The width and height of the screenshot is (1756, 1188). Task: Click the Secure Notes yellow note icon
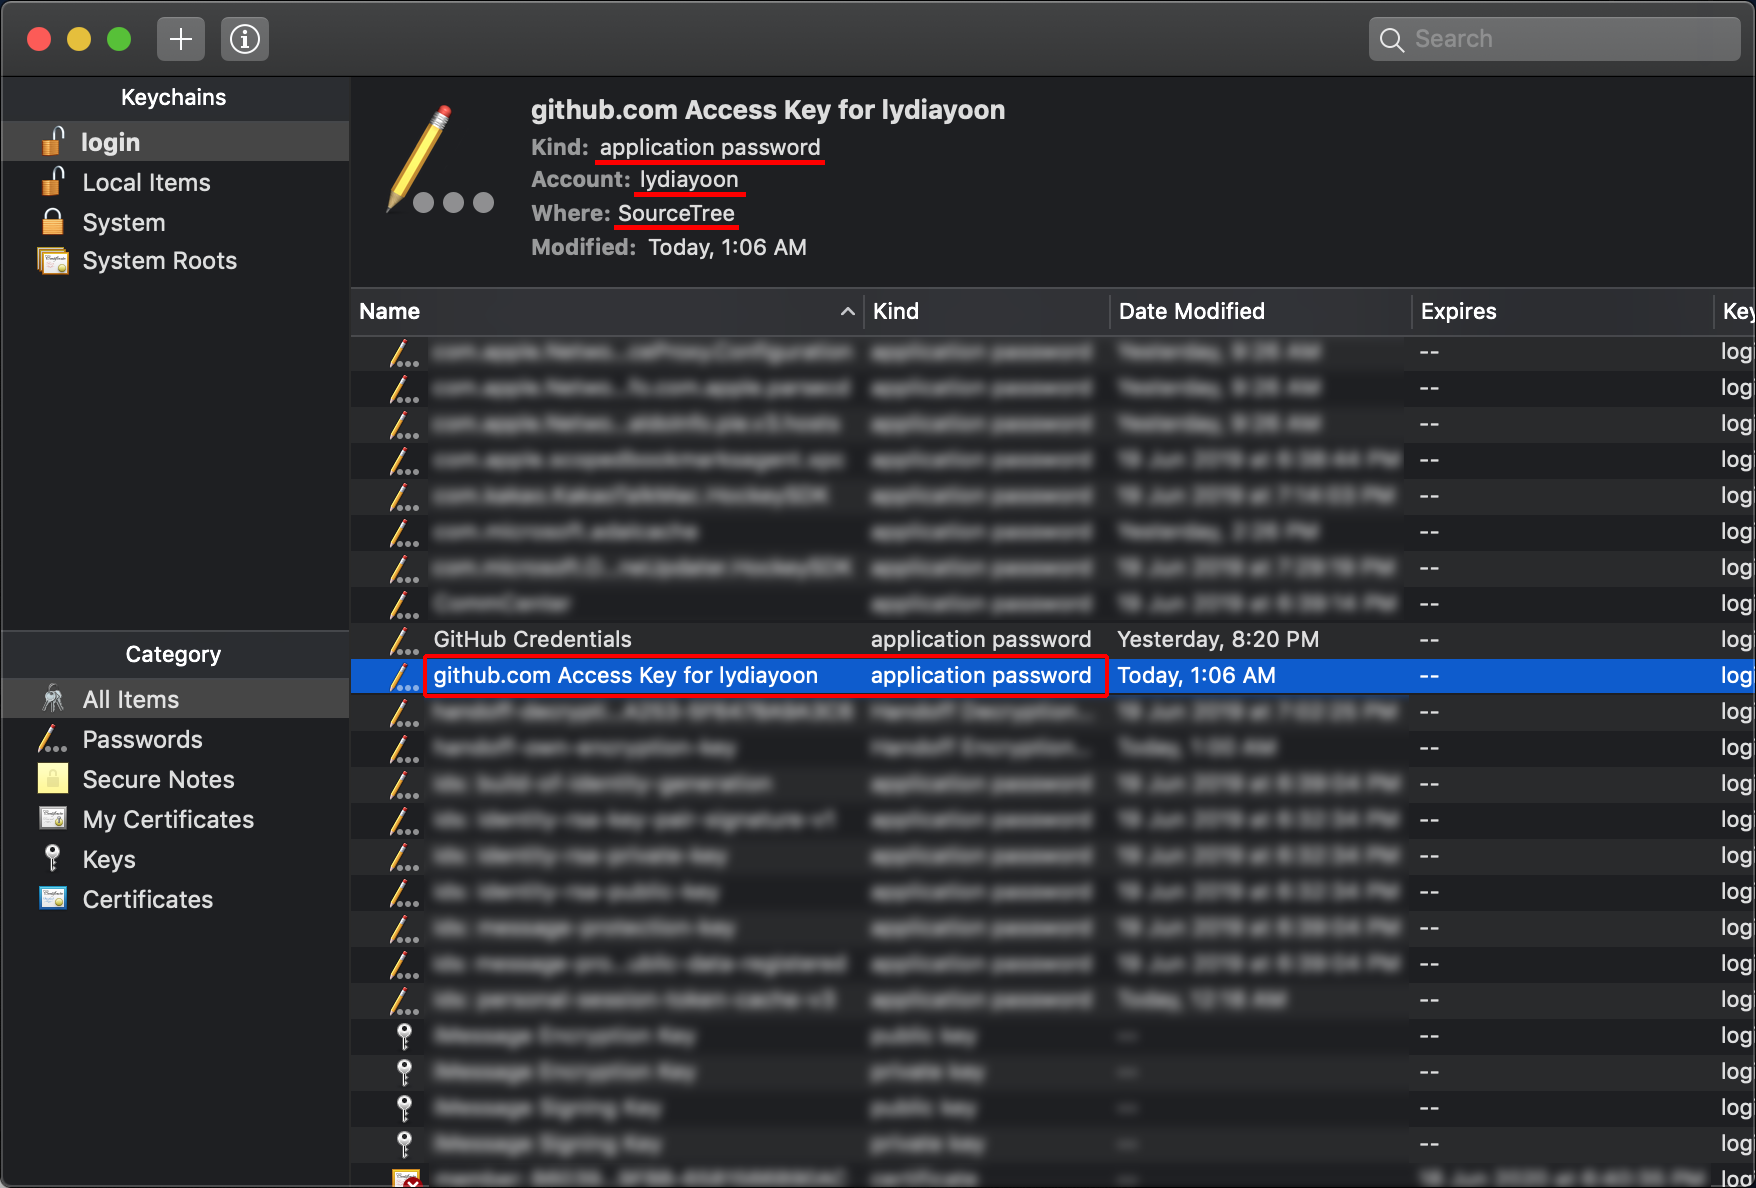pos(53,778)
